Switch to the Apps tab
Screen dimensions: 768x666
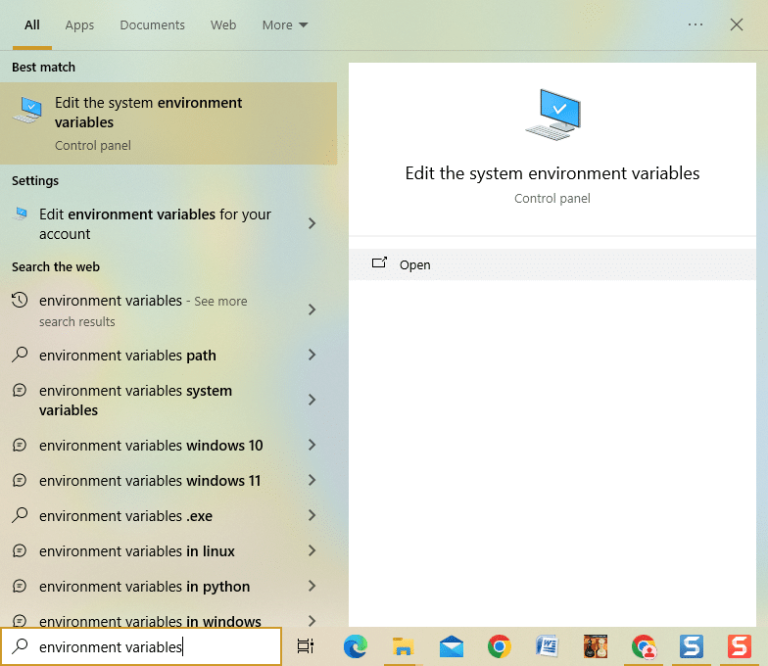(x=79, y=25)
